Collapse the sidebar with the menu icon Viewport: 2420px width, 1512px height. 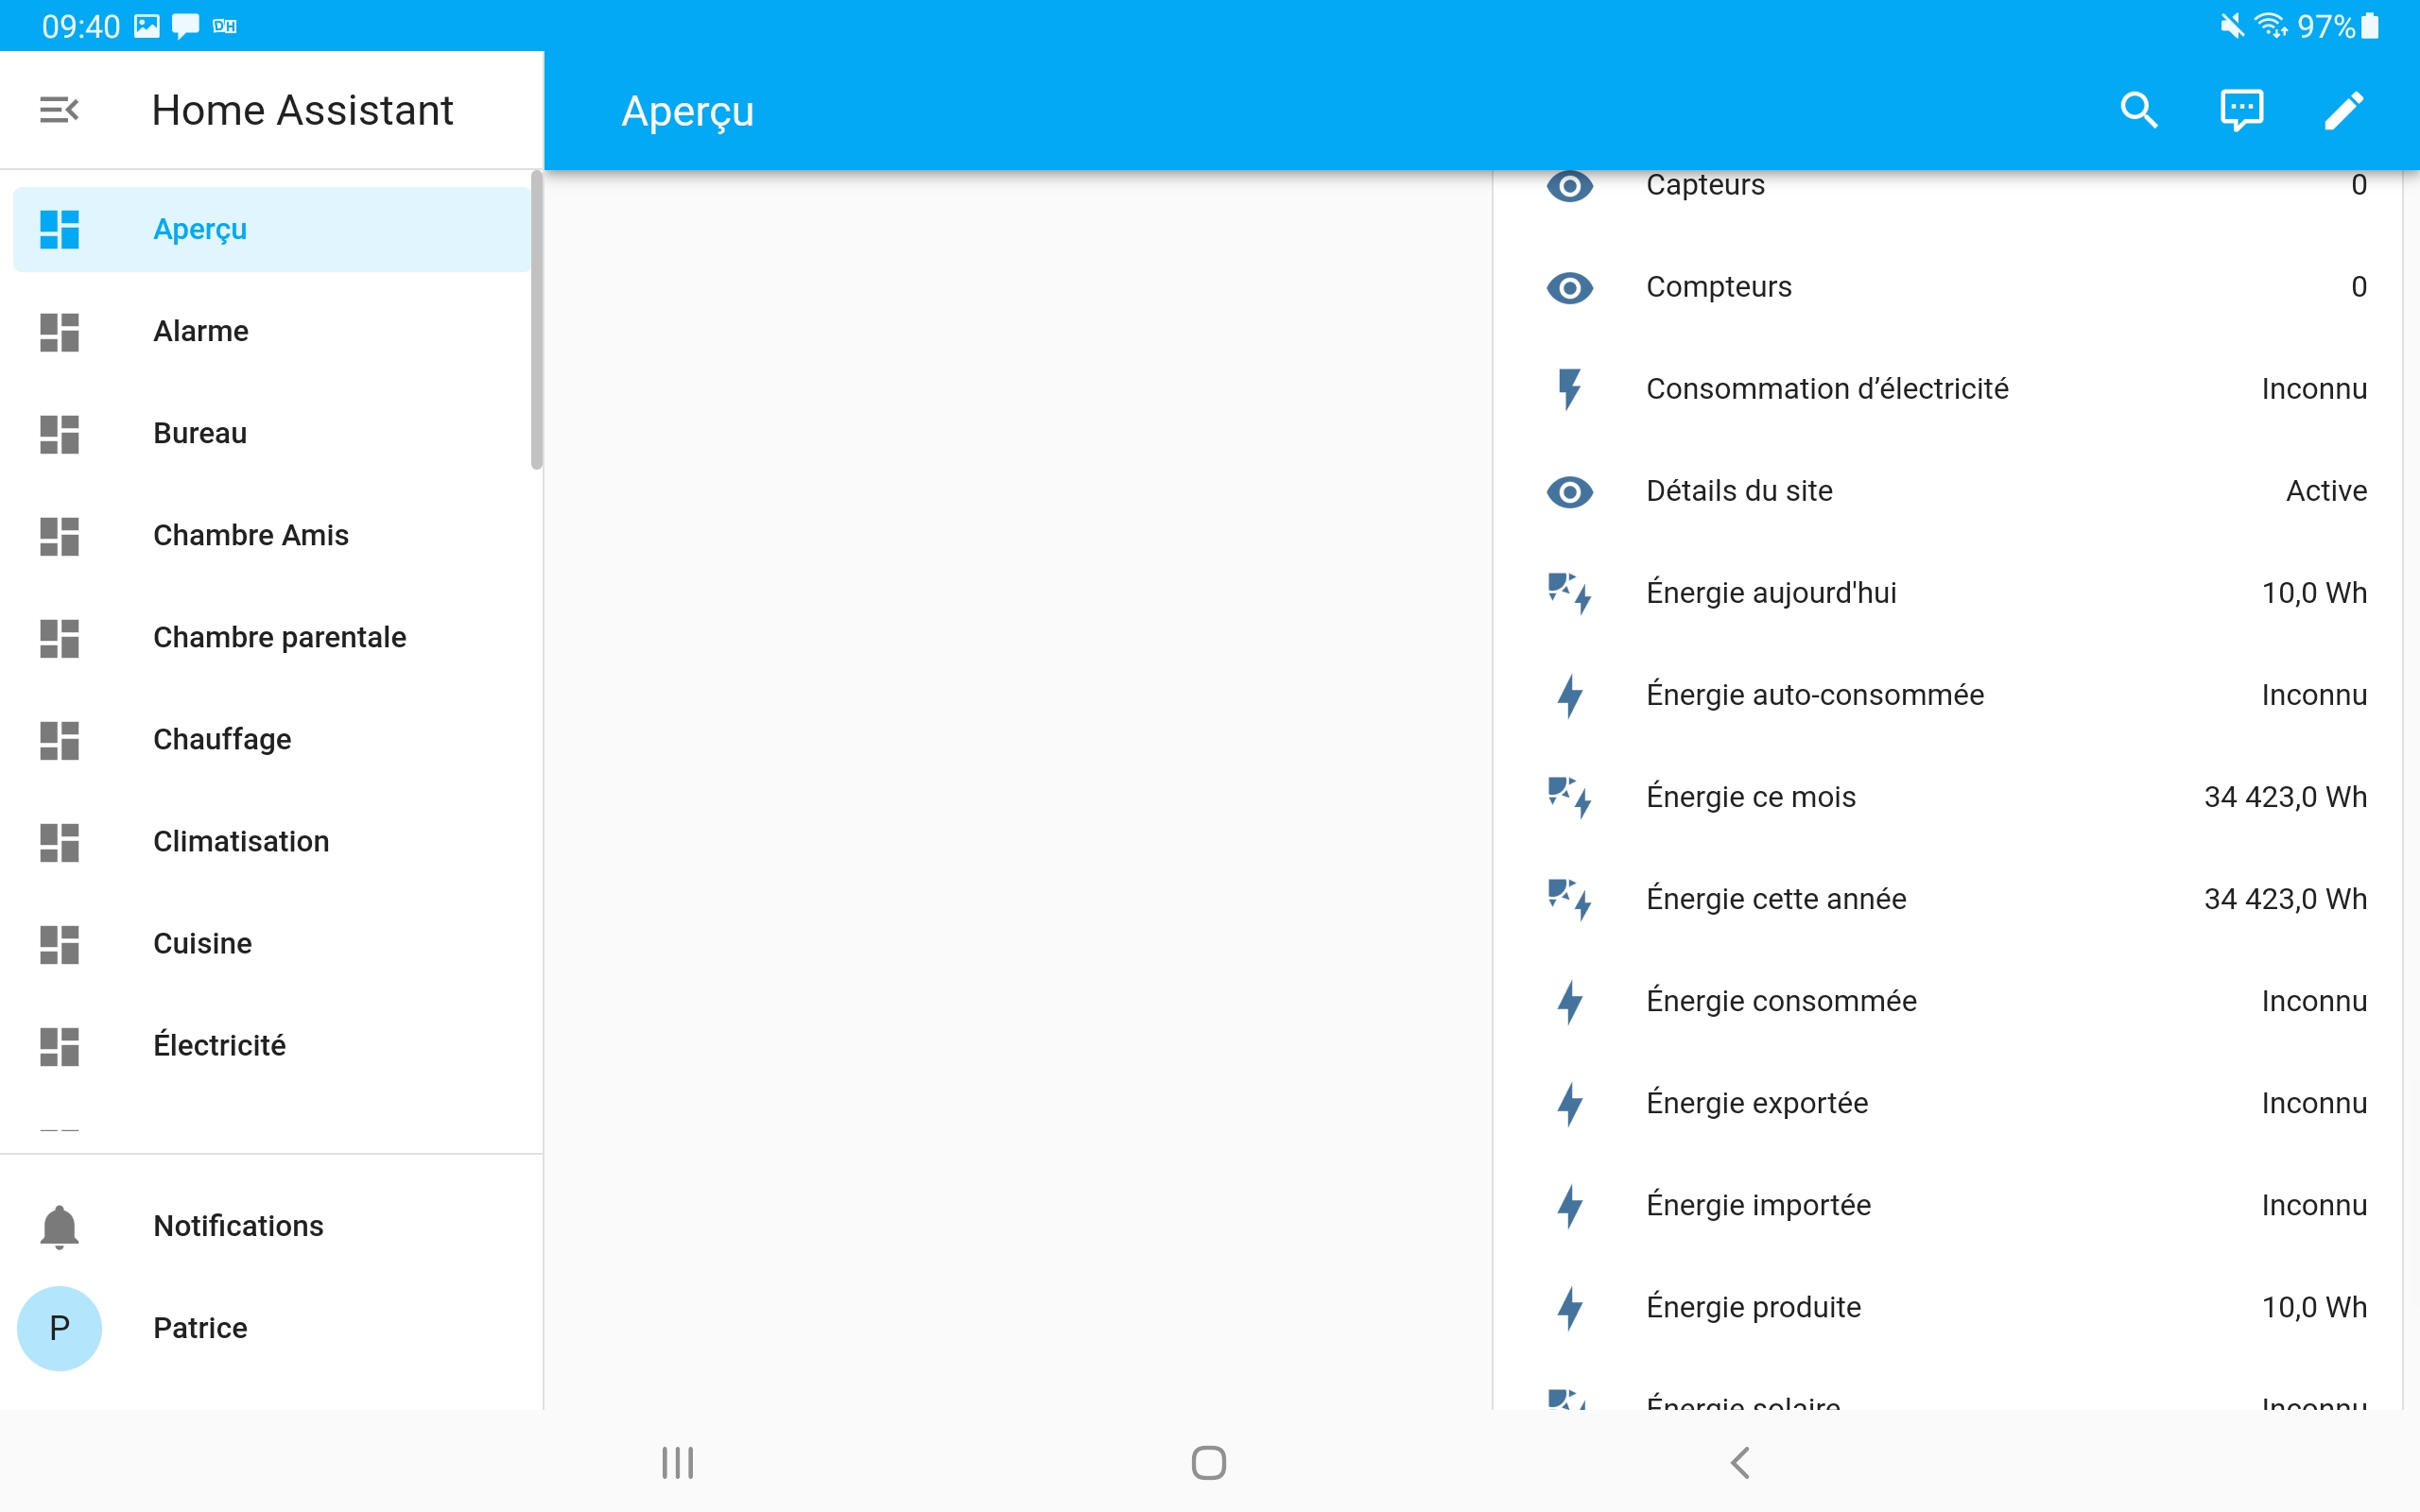[59, 110]
